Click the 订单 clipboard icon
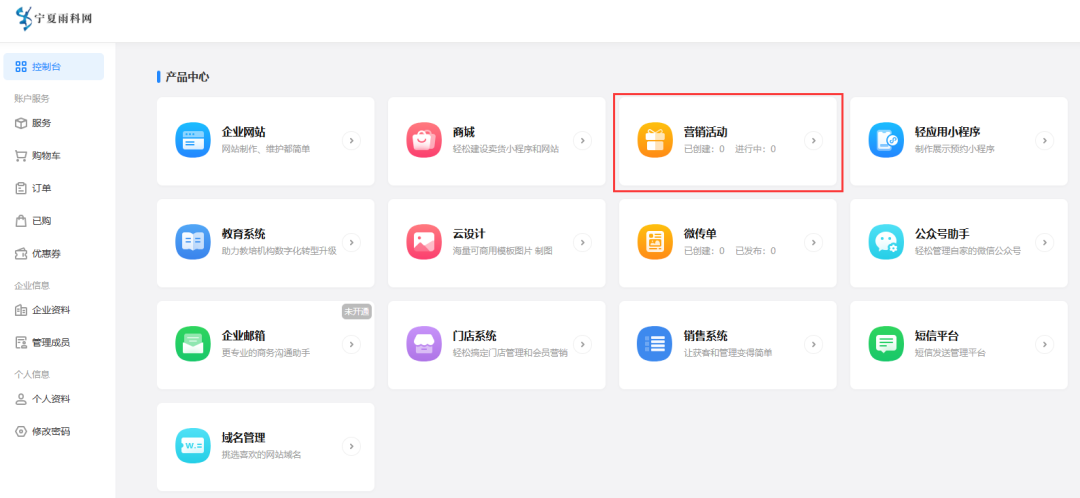 (21, 188)
